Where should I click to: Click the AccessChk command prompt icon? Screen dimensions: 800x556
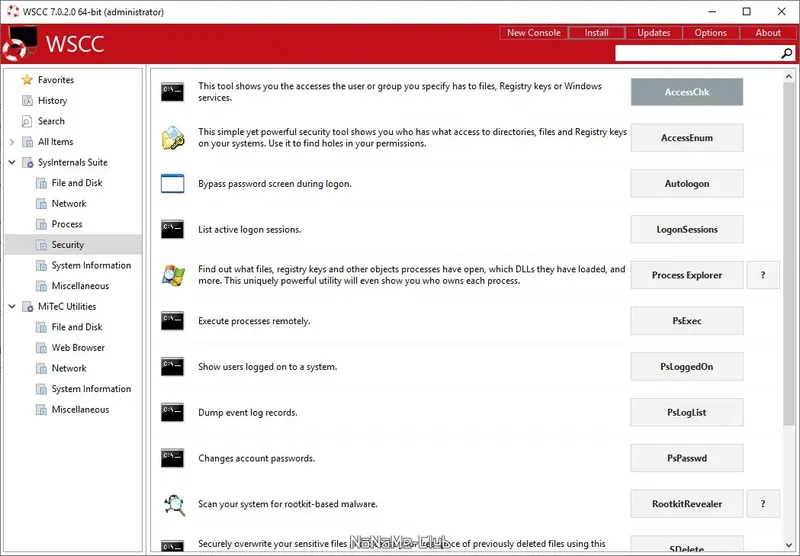[x=172, y=92]
